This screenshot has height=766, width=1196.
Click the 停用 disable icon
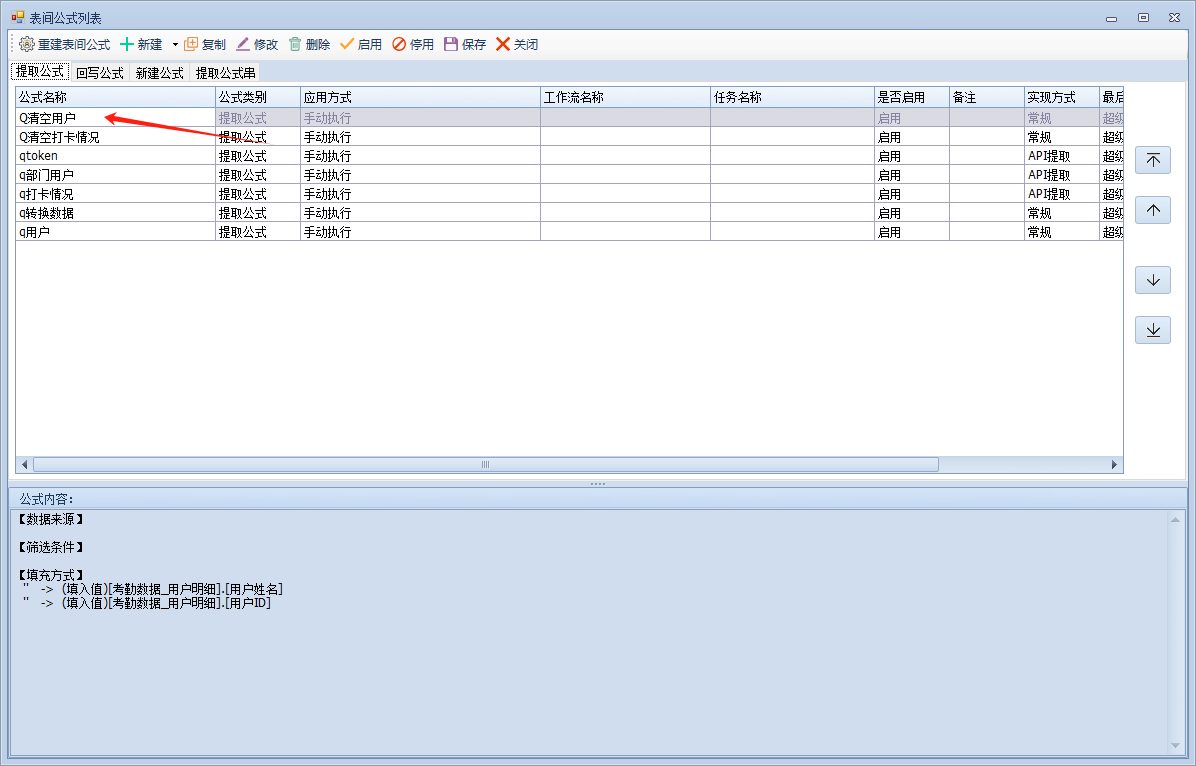[x=399, y=44]
